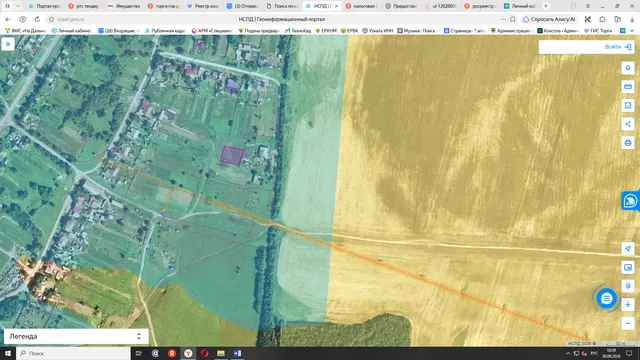
Task: Open the browser extensions puzzle icon
Action: (x=602, y=19)
